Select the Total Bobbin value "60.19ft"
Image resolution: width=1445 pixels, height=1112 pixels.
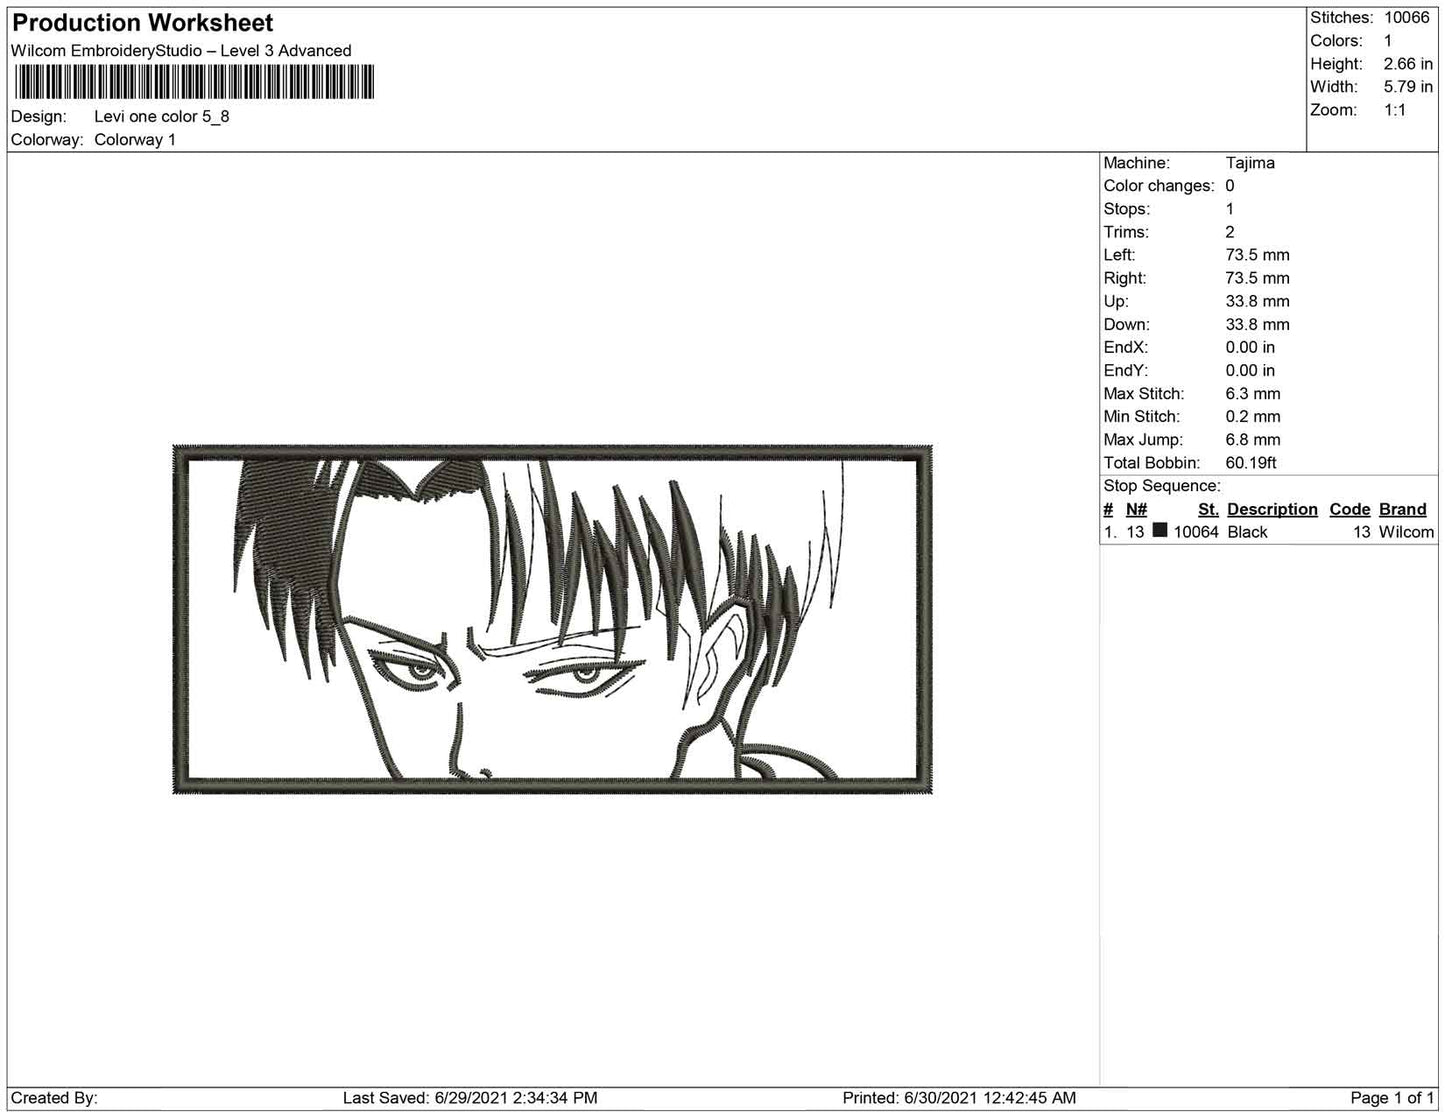pos(1251,463)
